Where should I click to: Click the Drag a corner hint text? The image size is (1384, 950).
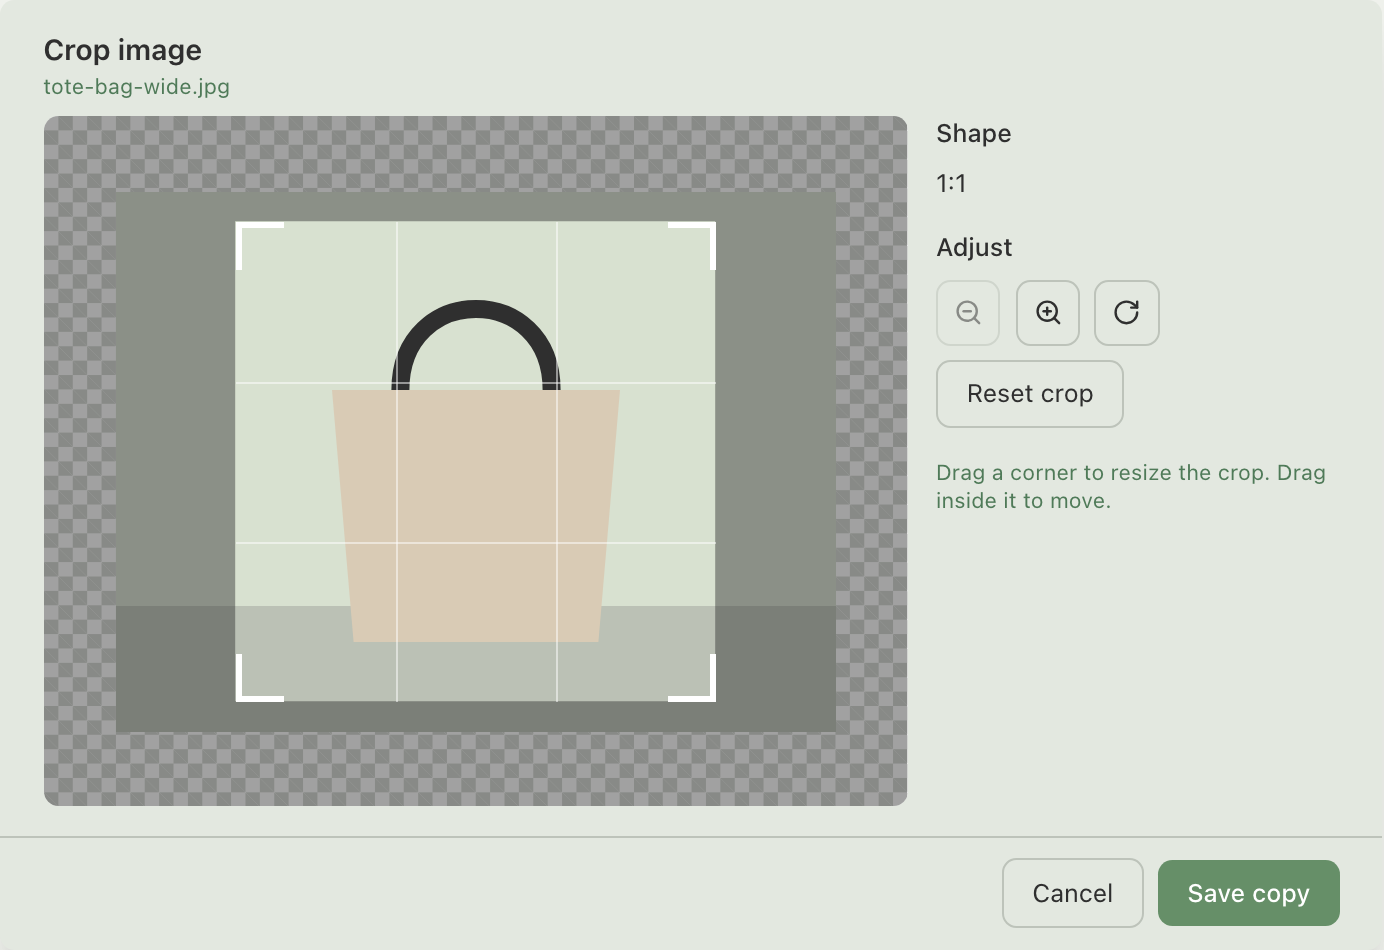coord(1131,487)
